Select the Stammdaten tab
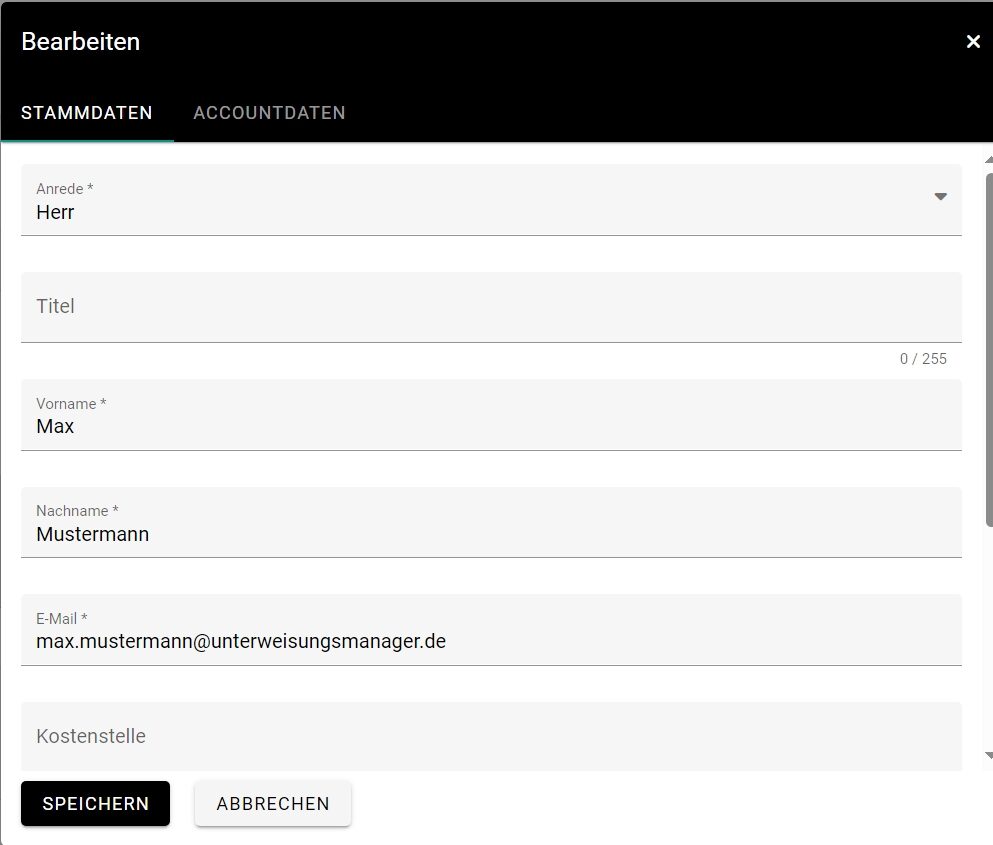This screenshot has width=993, height=845. (87, 113)
